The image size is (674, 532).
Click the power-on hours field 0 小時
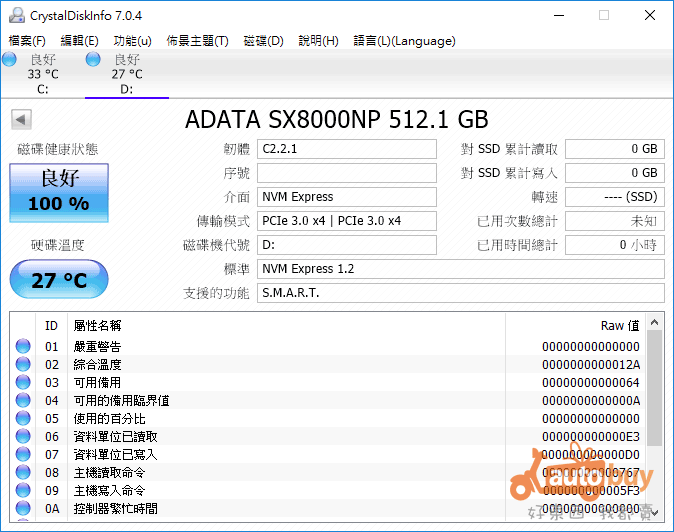pyautogui.click(x=615, y=245)
